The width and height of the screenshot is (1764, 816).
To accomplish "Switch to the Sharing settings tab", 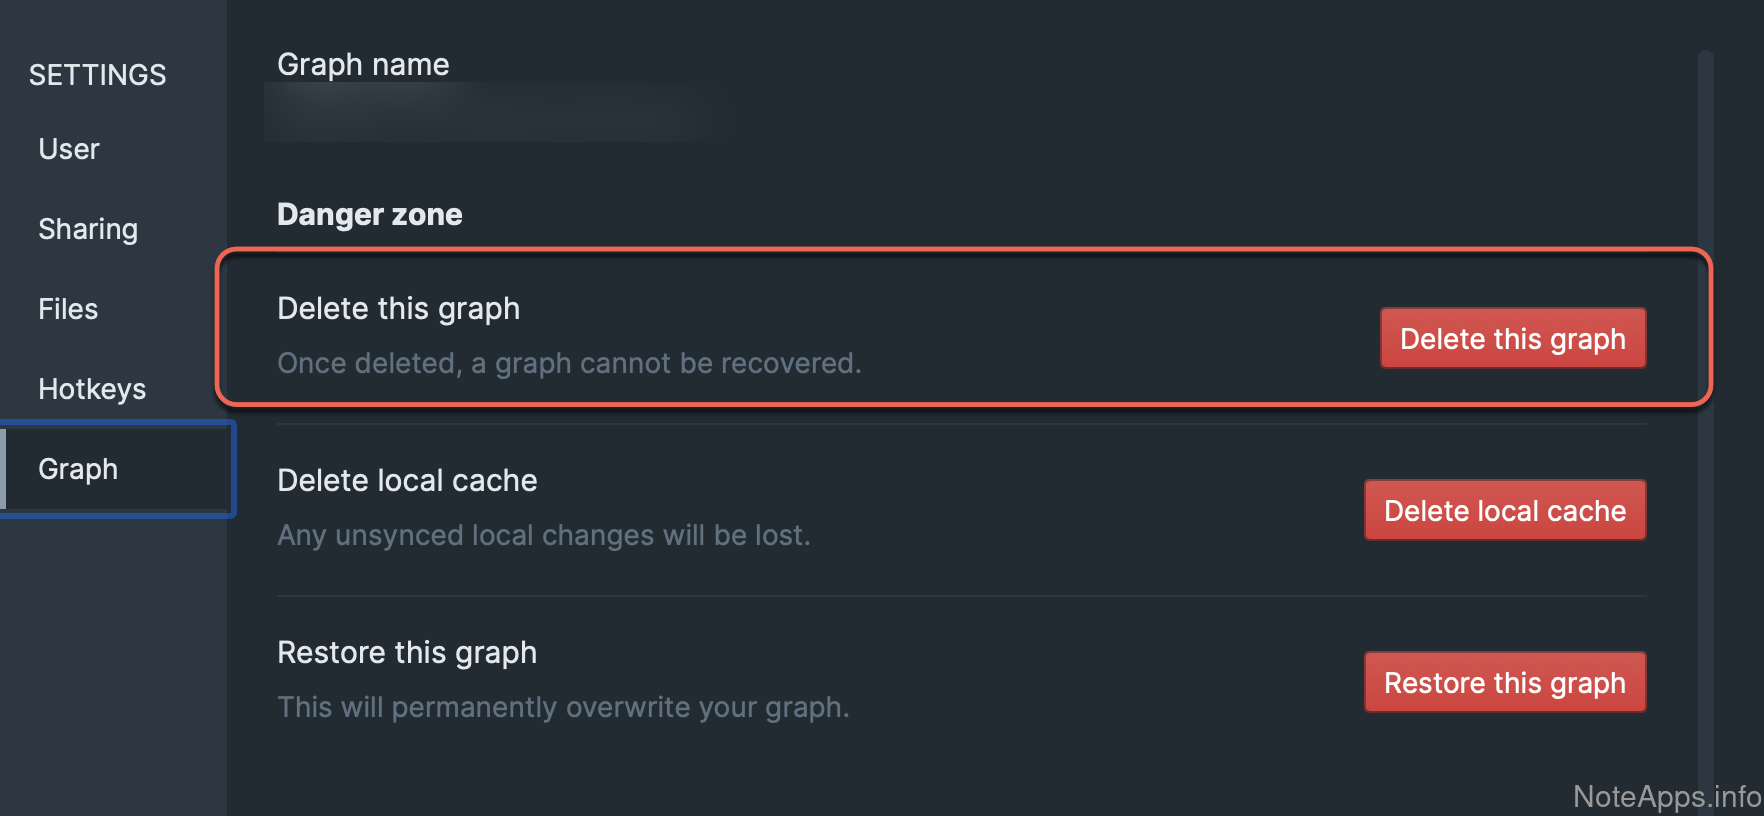I will coord(88,229).
